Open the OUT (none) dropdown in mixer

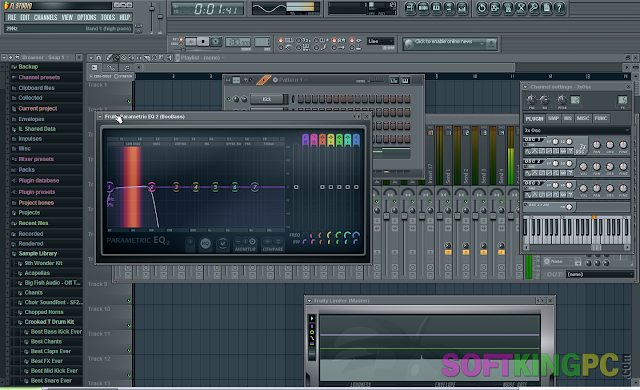[x=599, y=274]
